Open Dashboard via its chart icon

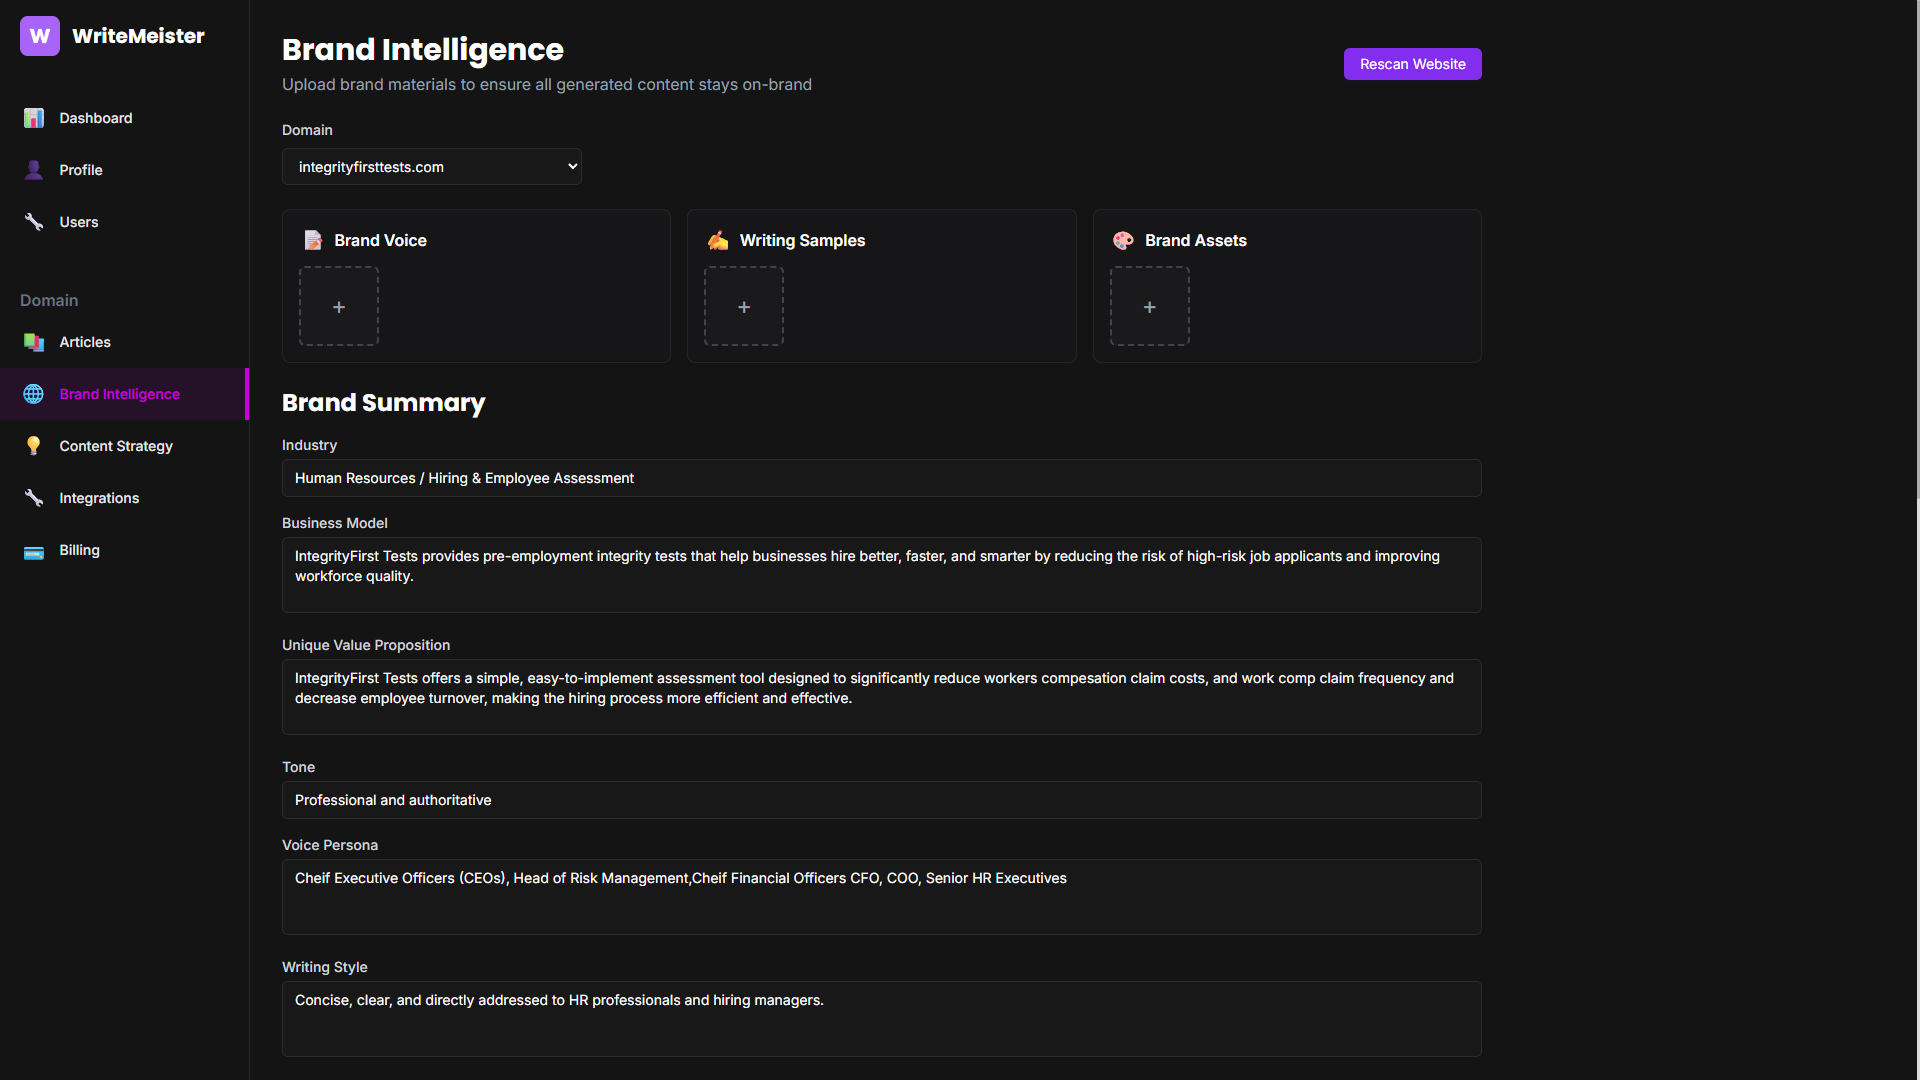click(34, 118)
